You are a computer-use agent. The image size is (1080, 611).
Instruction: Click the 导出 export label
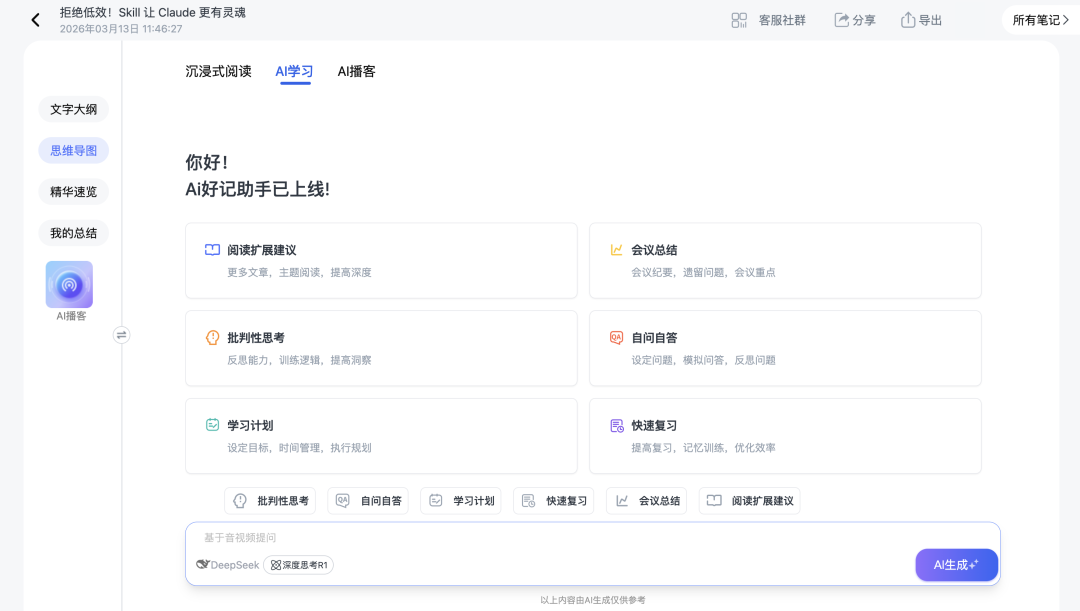931,20
